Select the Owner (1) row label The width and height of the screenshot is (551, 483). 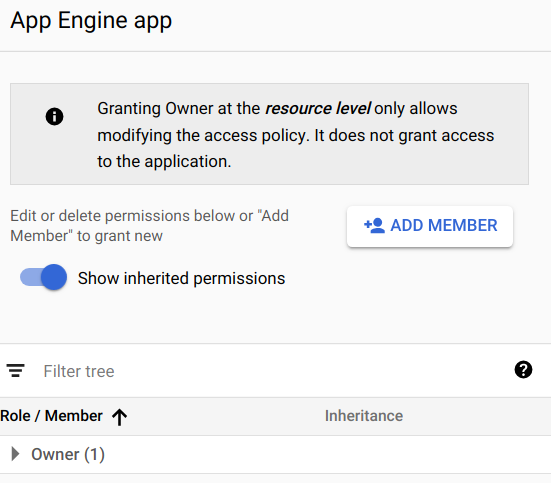point(68,454)
